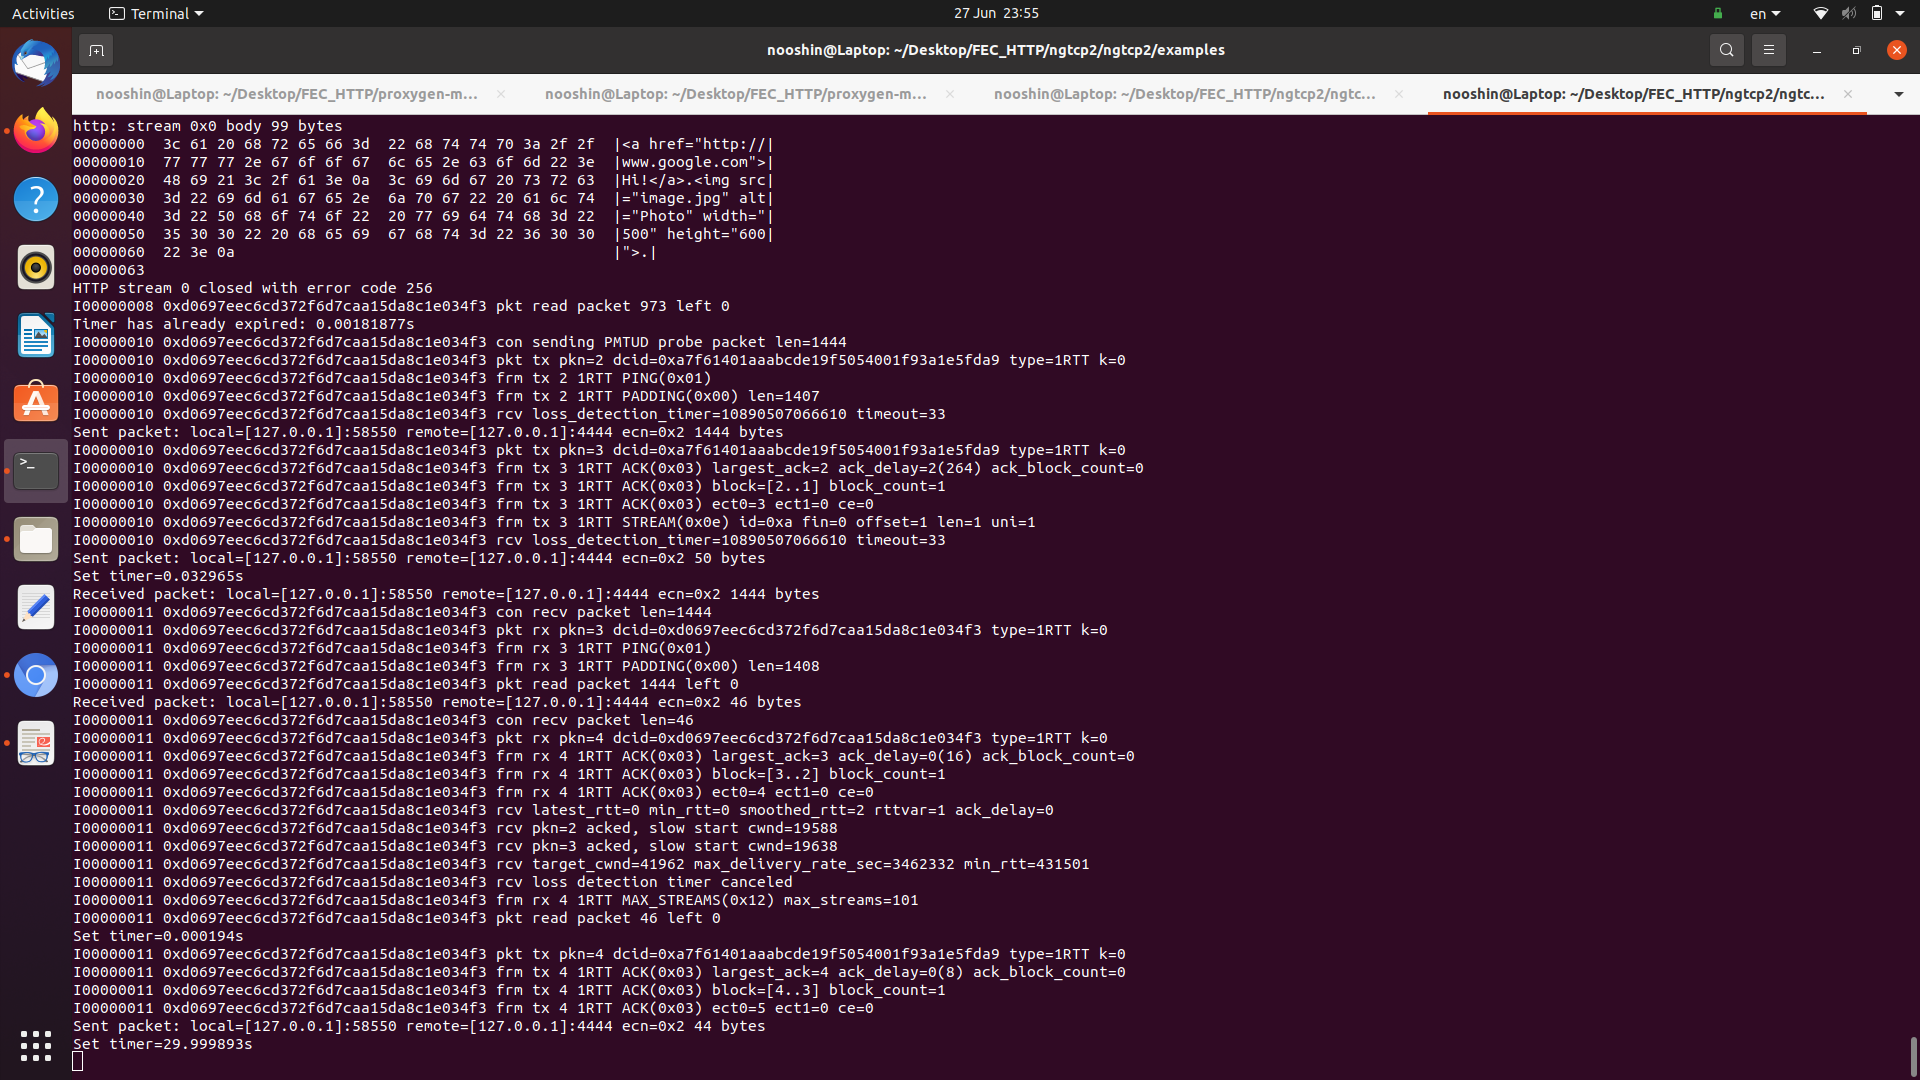Show applications grid in dock

click(x=36, y=1045)
